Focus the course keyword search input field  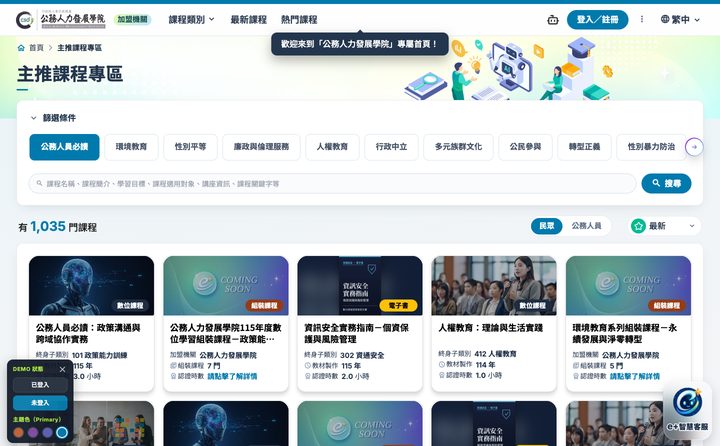332,183
